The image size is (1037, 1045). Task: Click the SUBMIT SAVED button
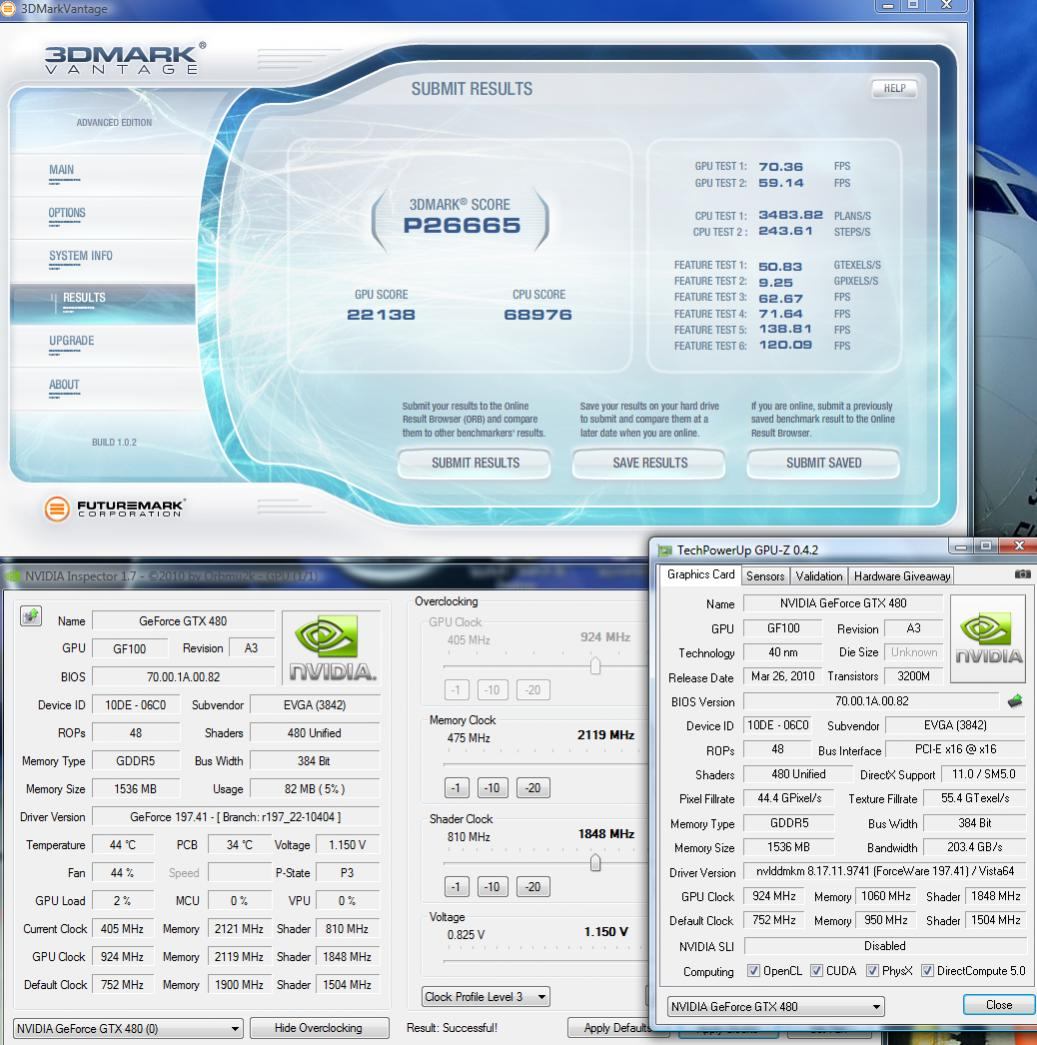823,463
